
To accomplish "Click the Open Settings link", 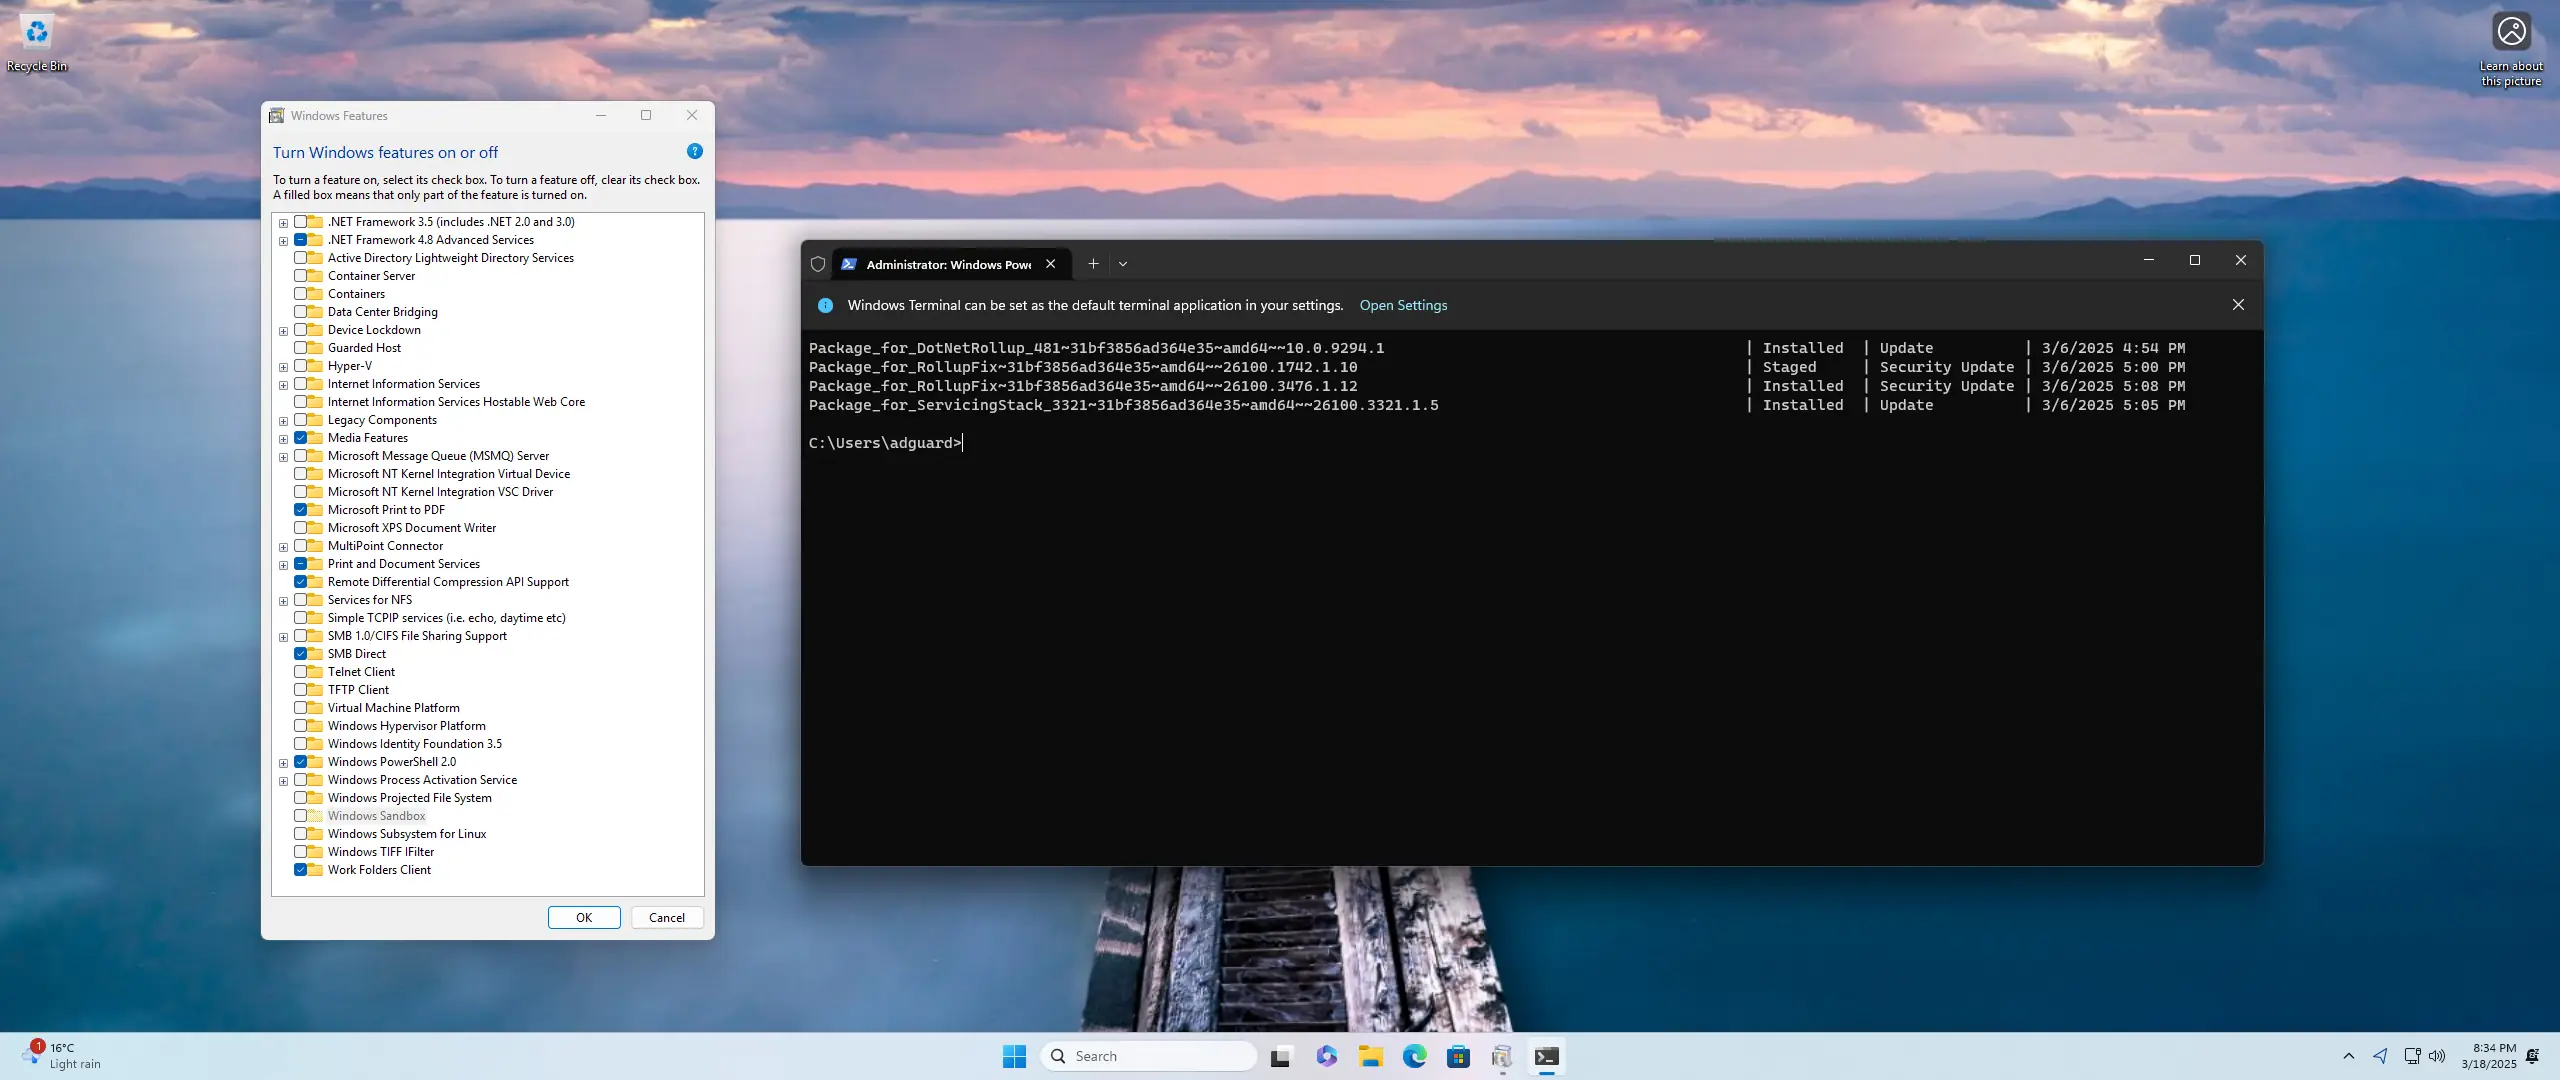I will tap(1402, 305).
